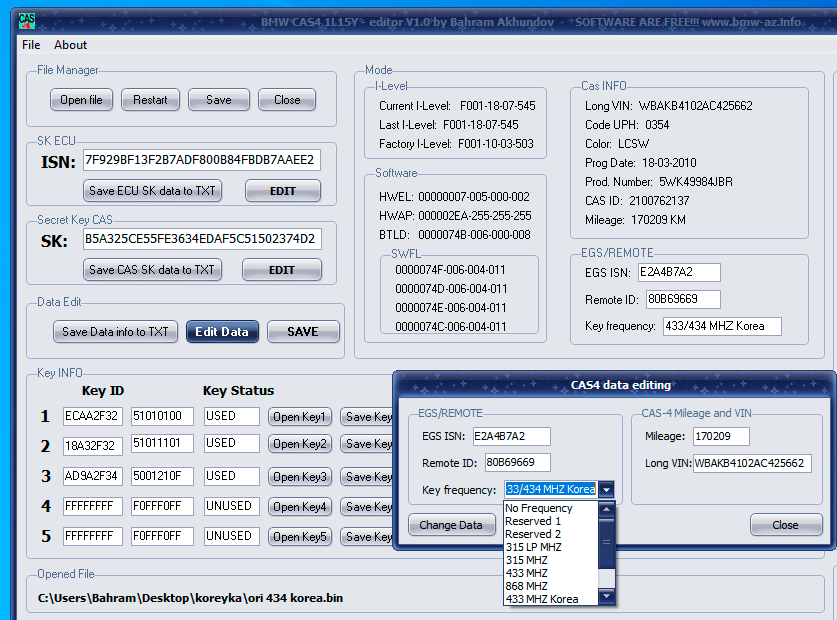The height and width of the screenshot is (620, 837).
Task: Open the About menu
Action: click(70, 45)
